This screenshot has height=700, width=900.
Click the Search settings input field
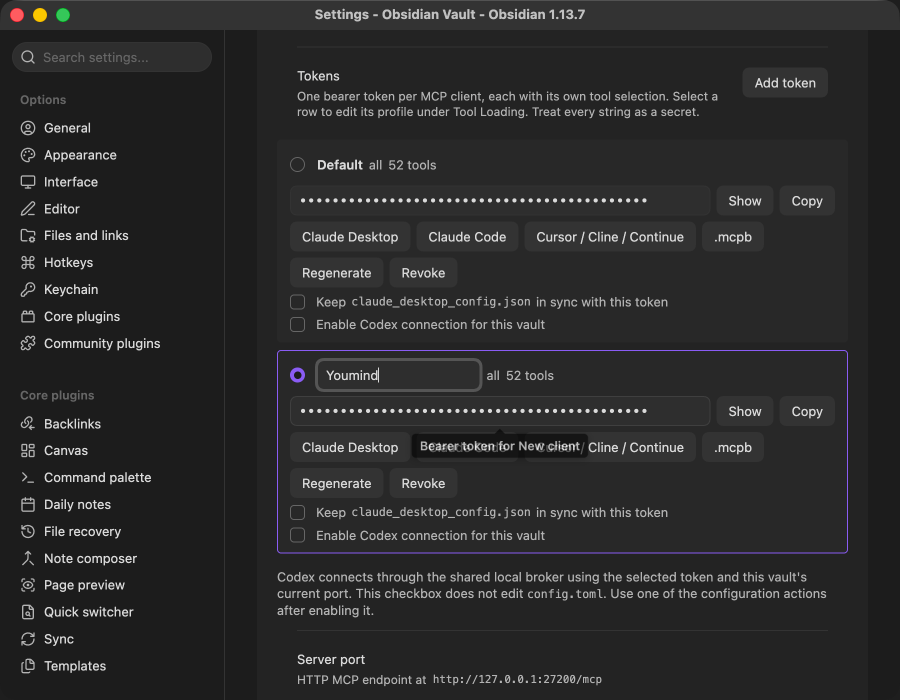click(112, 57)
